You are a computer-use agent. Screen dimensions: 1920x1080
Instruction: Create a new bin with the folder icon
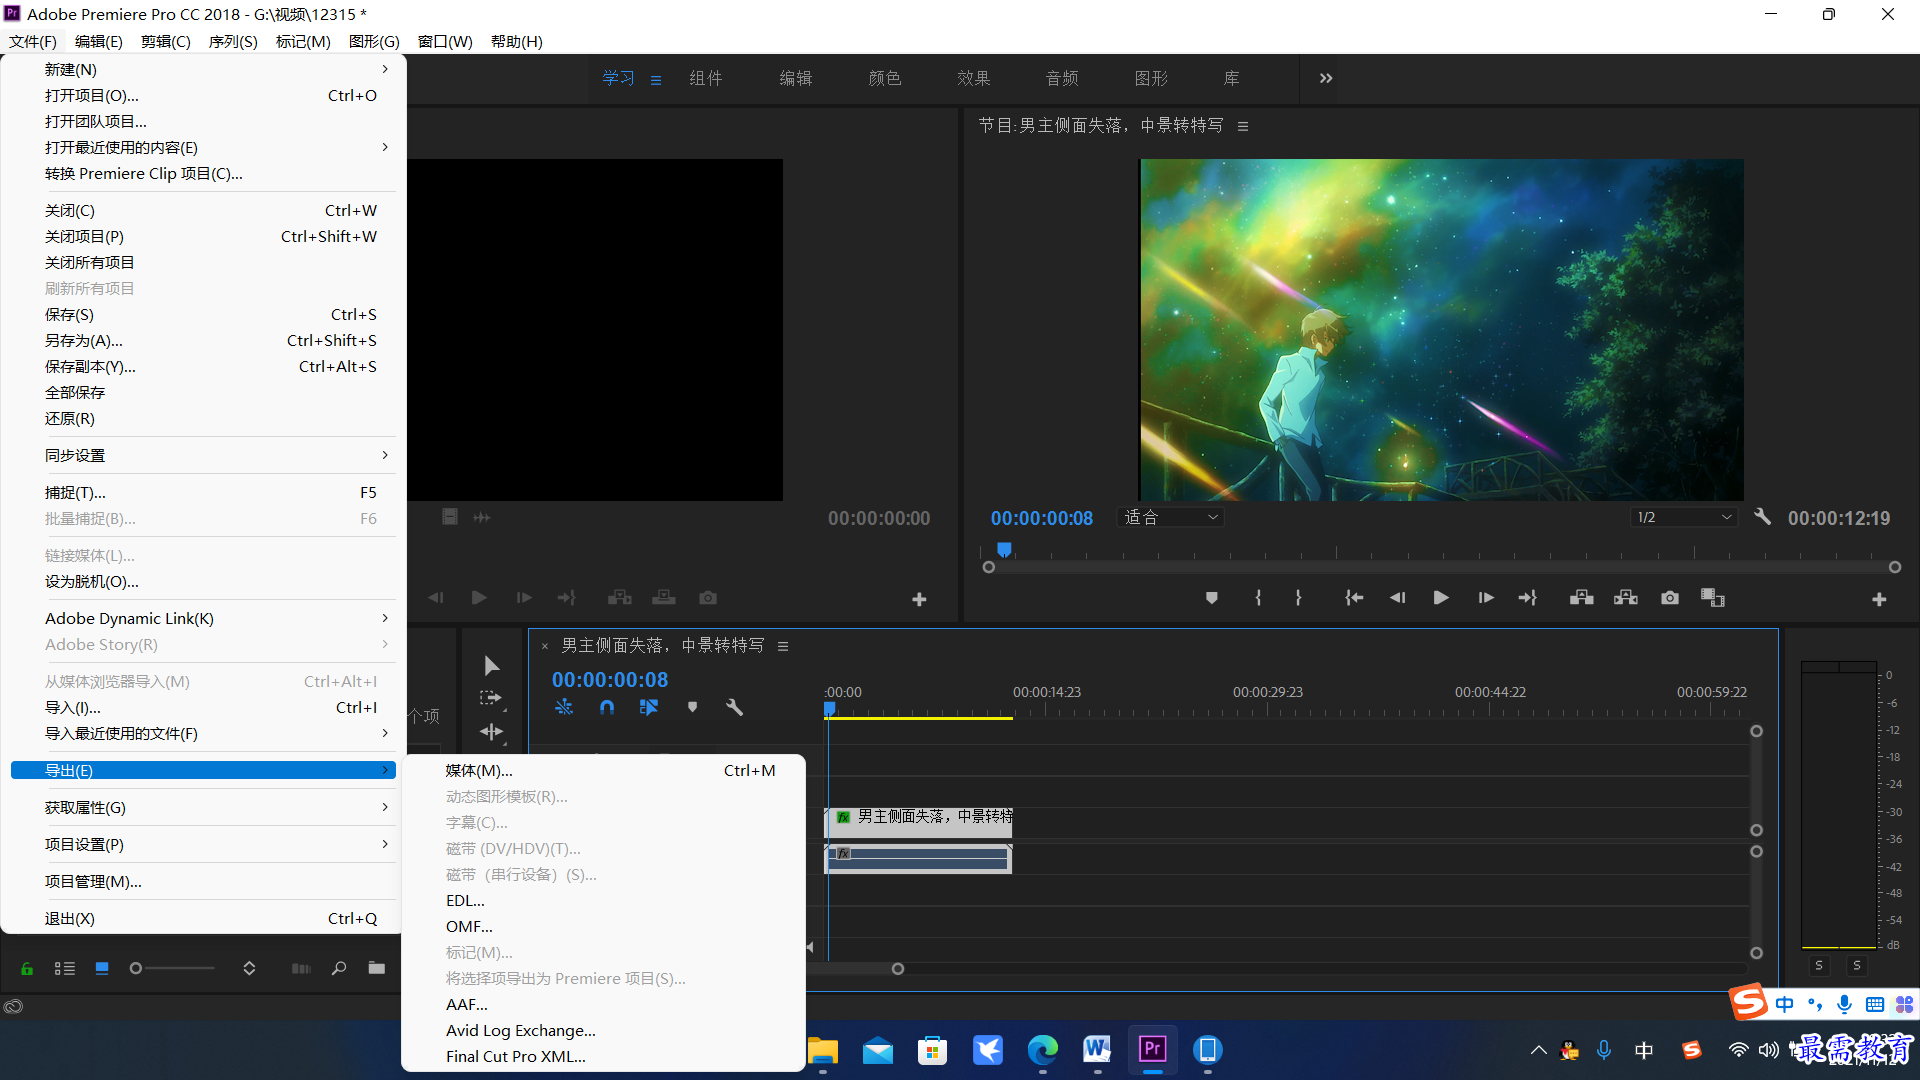[377, 968]
